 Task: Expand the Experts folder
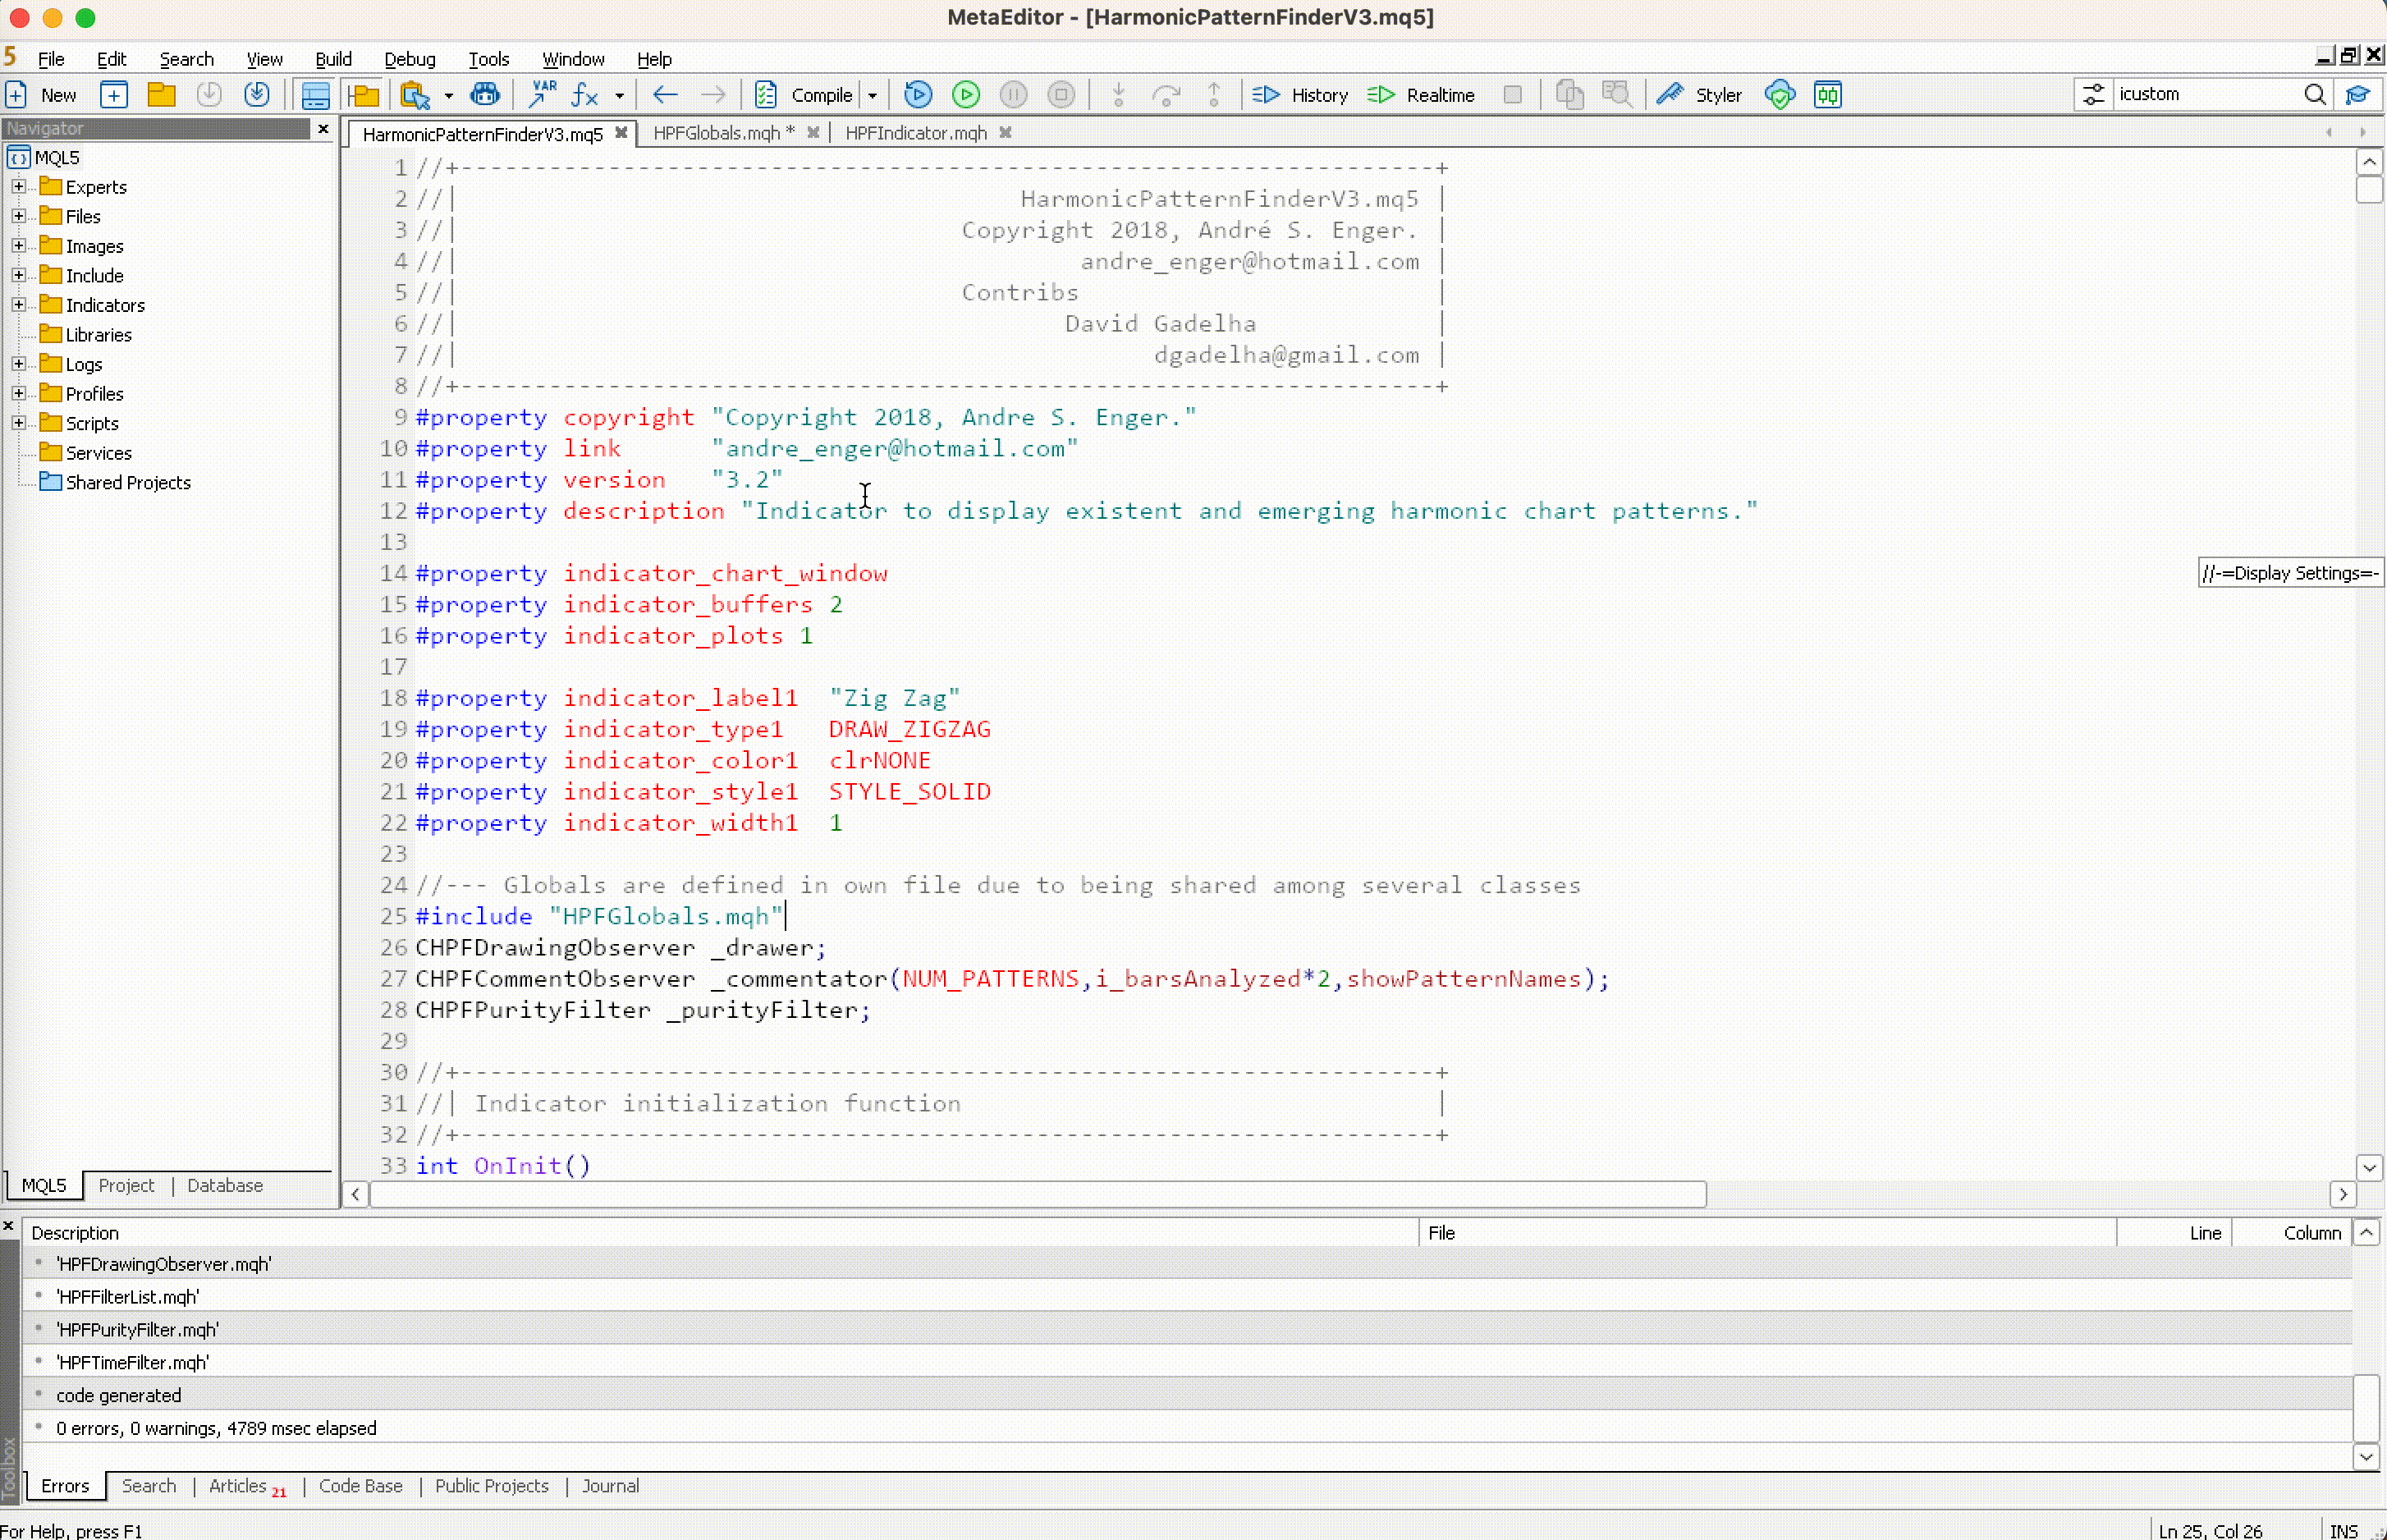[x=18, y=187]
